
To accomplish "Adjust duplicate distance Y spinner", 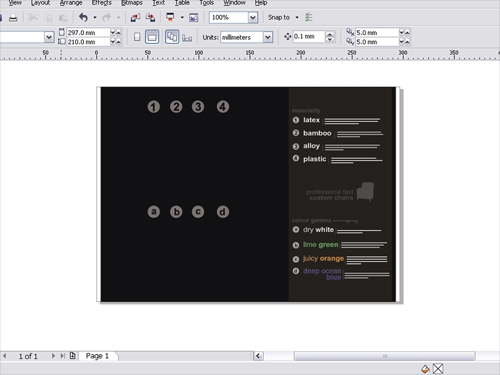I will [404, 42].
